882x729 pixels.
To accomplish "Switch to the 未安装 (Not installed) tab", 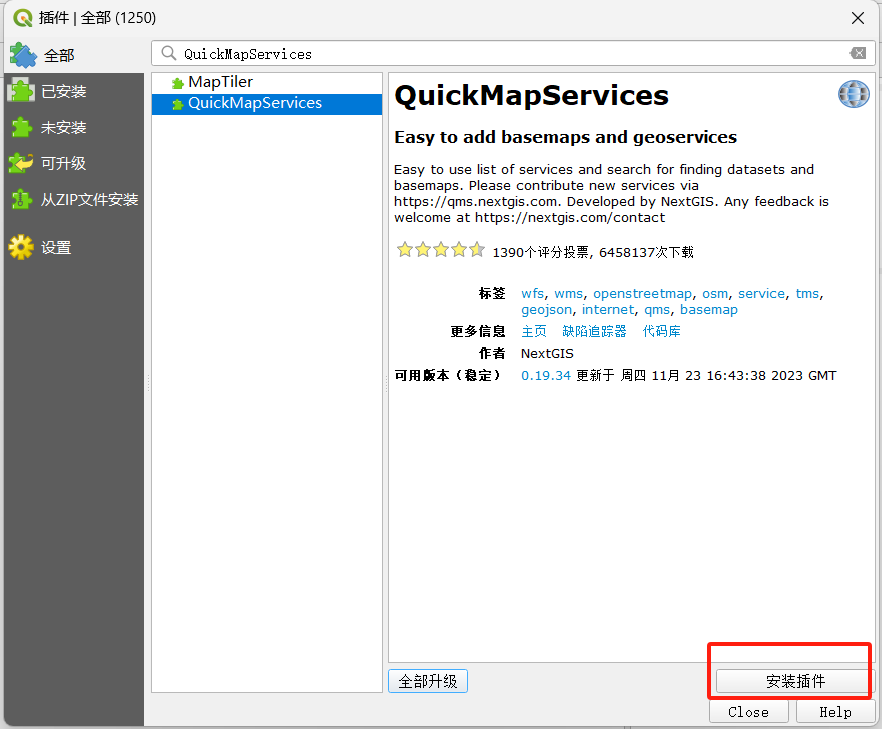I will [x=74, y=127].
